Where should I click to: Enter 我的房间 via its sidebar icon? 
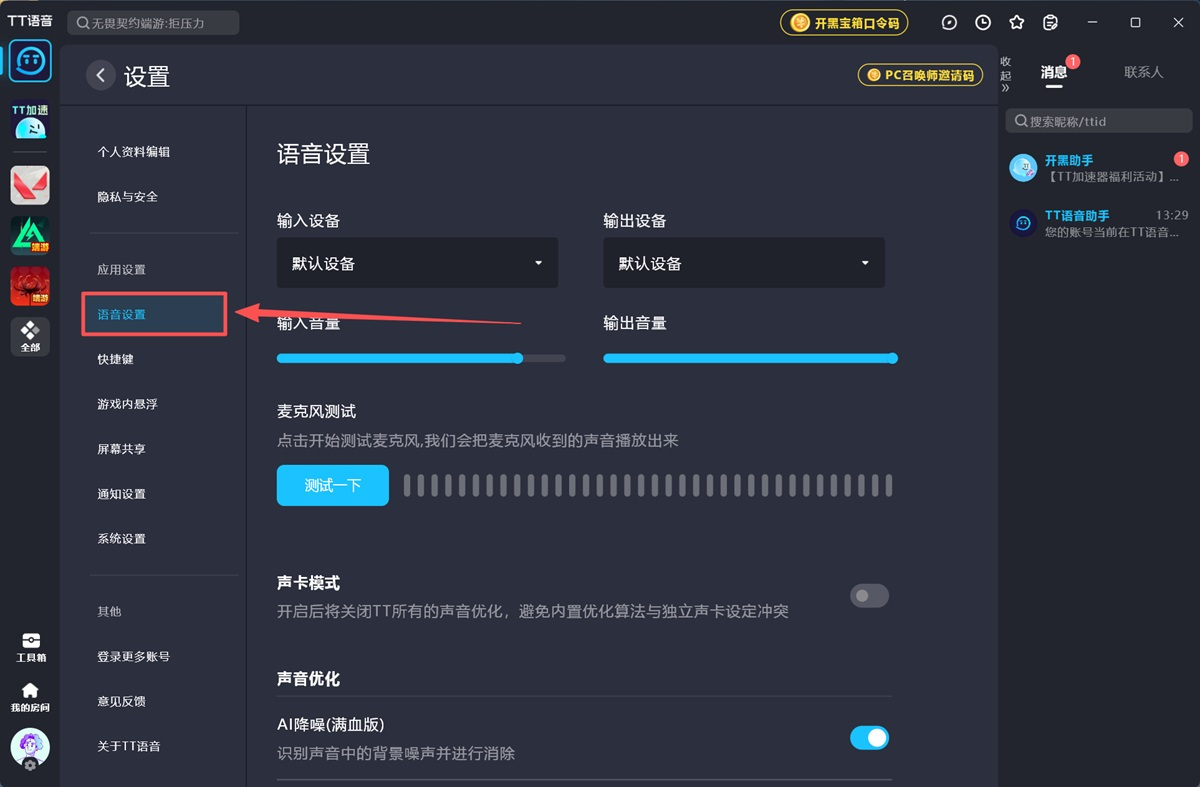click(29, 695)
